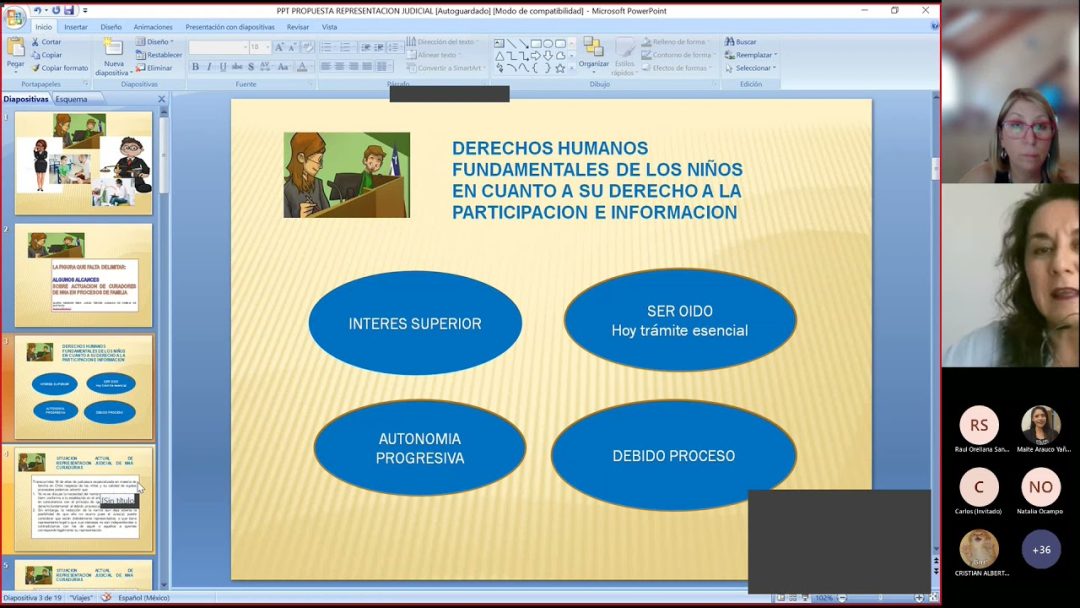Open Relleno de forma dropdown
The height and width of the screenshot is (608, 1080).
click(x=677, y=42)
